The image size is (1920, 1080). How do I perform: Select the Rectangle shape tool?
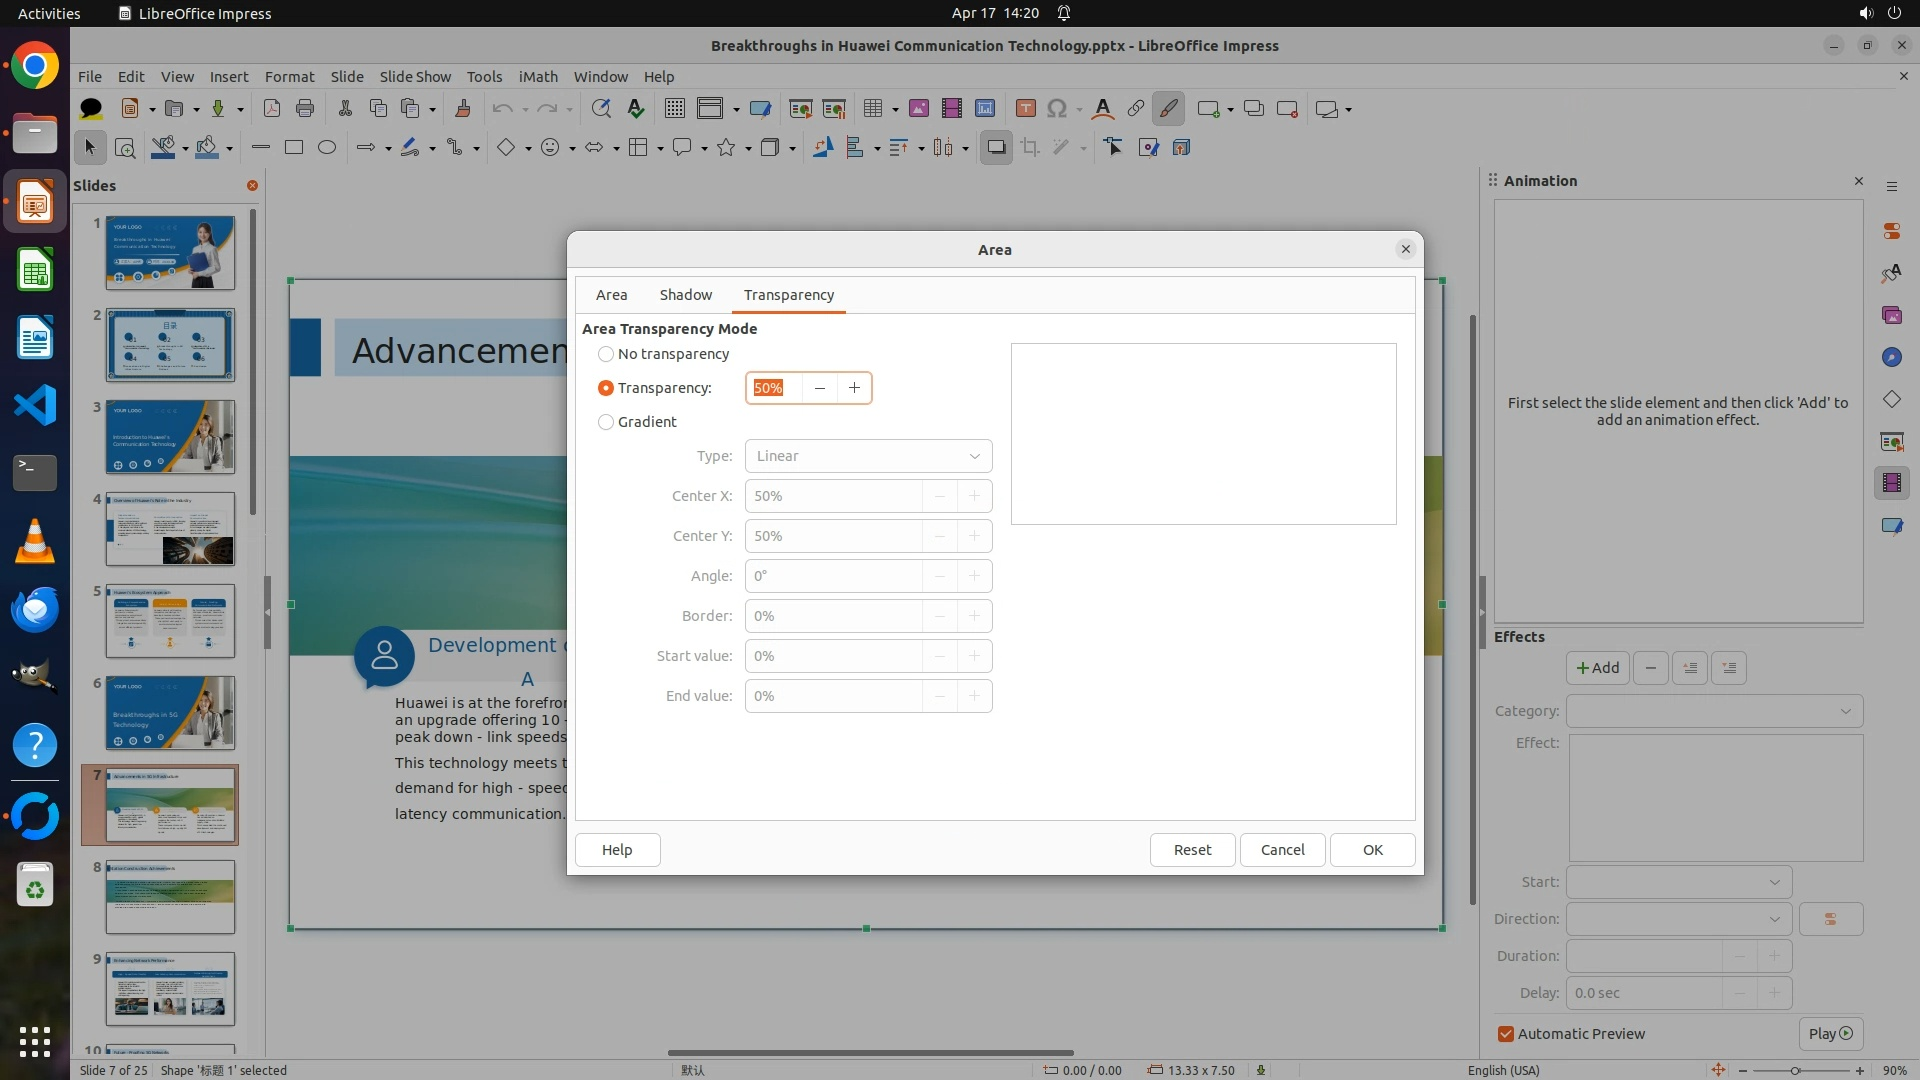coord(294,148)
